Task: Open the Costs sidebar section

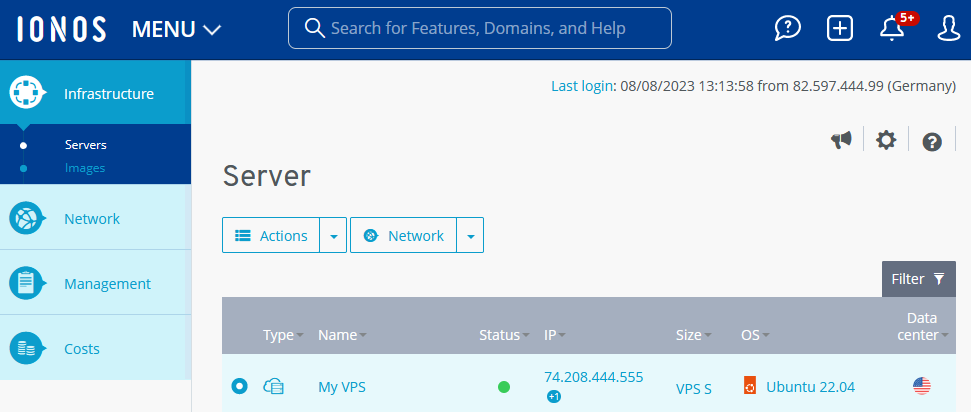Action: click(x=82, y=349)
